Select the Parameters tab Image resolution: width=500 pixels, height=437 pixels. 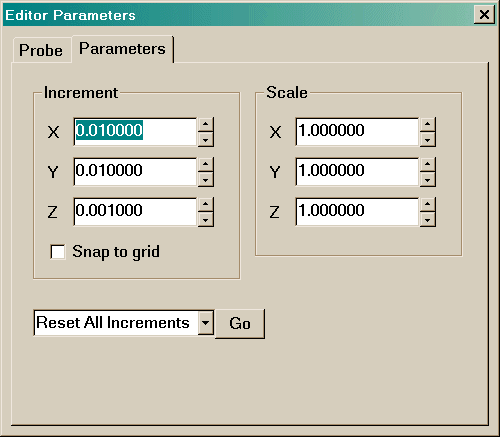(x=122, y=49)
